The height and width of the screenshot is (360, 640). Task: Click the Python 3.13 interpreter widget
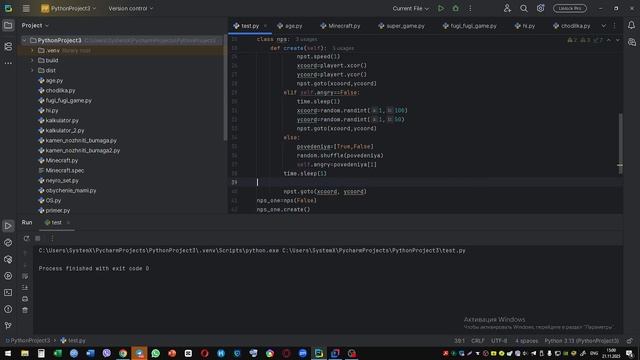pyautogui.click(x=581, y=340)
